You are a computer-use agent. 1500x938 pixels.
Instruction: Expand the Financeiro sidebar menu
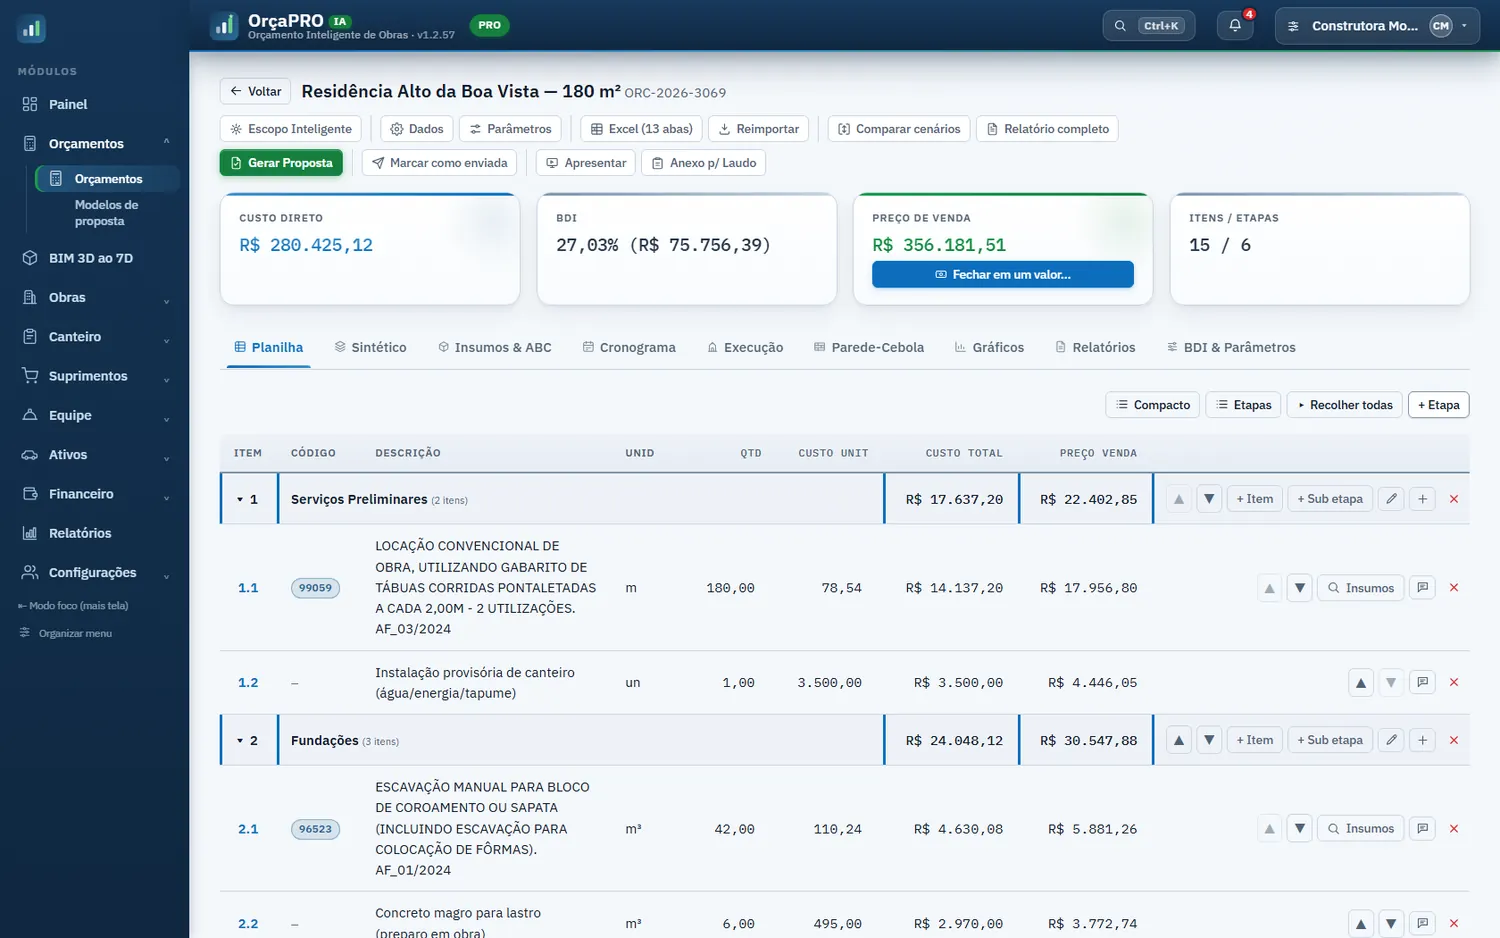coord(95,494)
